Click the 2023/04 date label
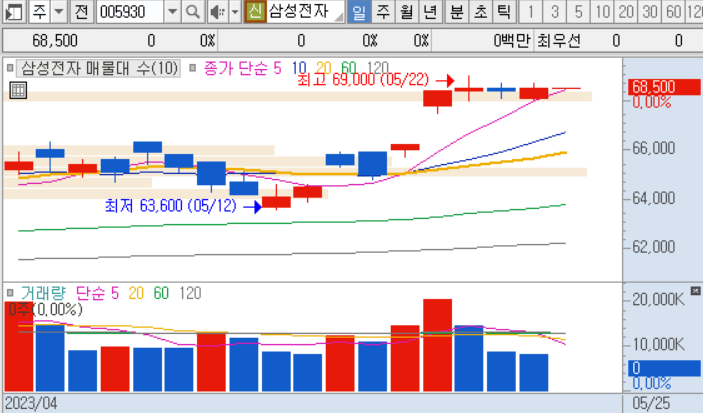 click(31, 403)
